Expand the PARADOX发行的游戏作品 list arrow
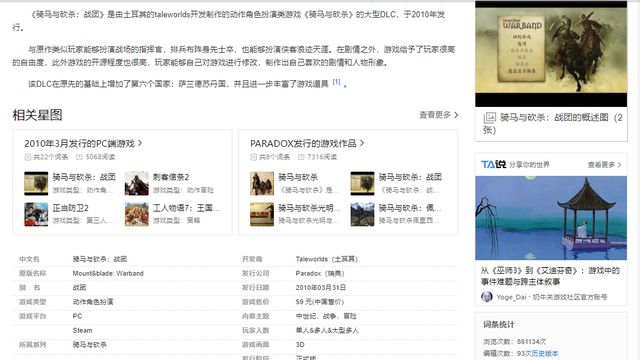The width and height of the screenshot is (640, 360). click(x=362, y=143)
